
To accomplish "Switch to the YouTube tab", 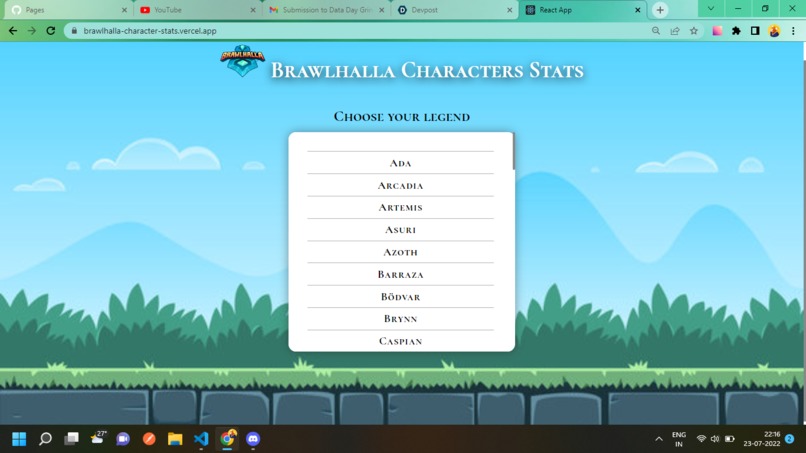I will [x=197, y=10].
